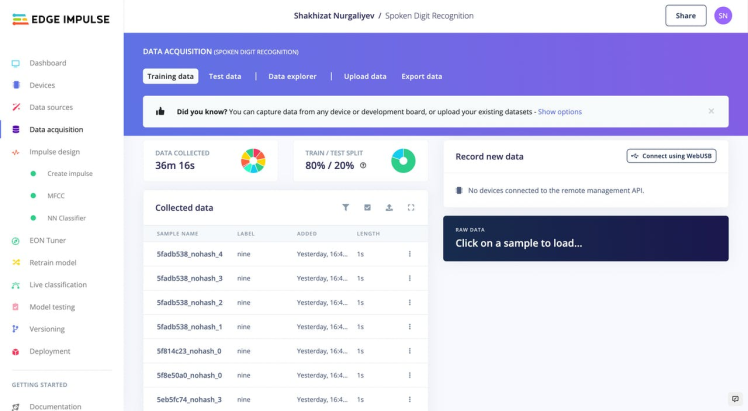This screenshot has width=748, height=411.
Task: Dismiss the Did you know banner
Action: click(x=711, y=111)
